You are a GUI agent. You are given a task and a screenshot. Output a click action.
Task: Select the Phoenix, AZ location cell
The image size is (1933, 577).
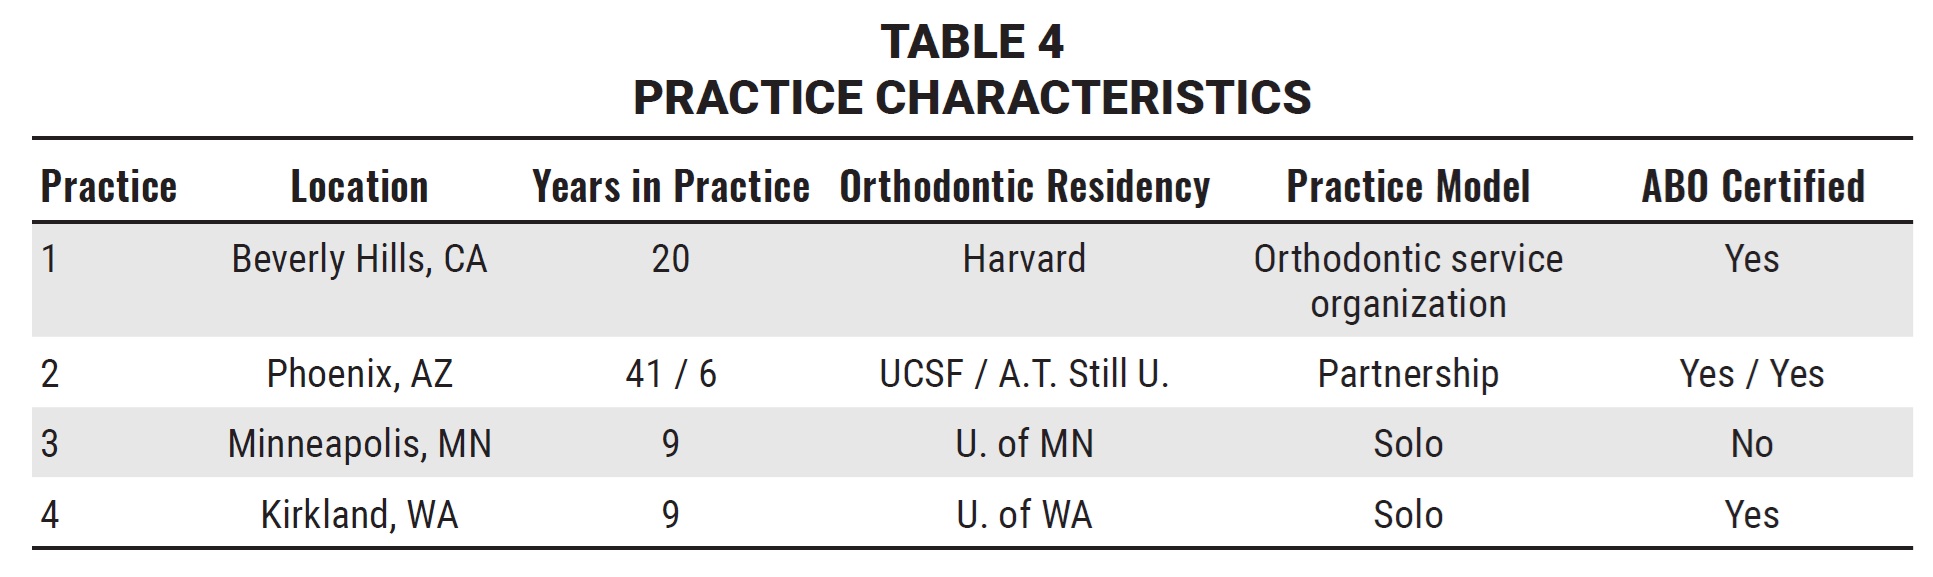pyautogui.click(x=359, y=374)
